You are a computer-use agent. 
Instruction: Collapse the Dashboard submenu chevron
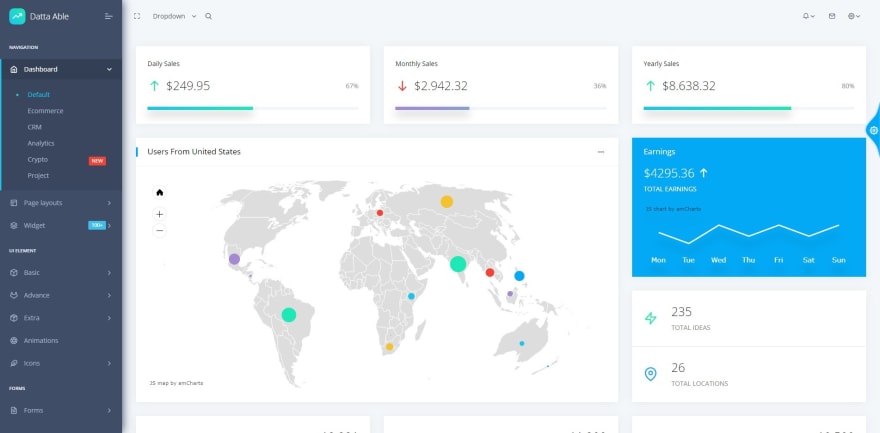(x=109, y=70)
